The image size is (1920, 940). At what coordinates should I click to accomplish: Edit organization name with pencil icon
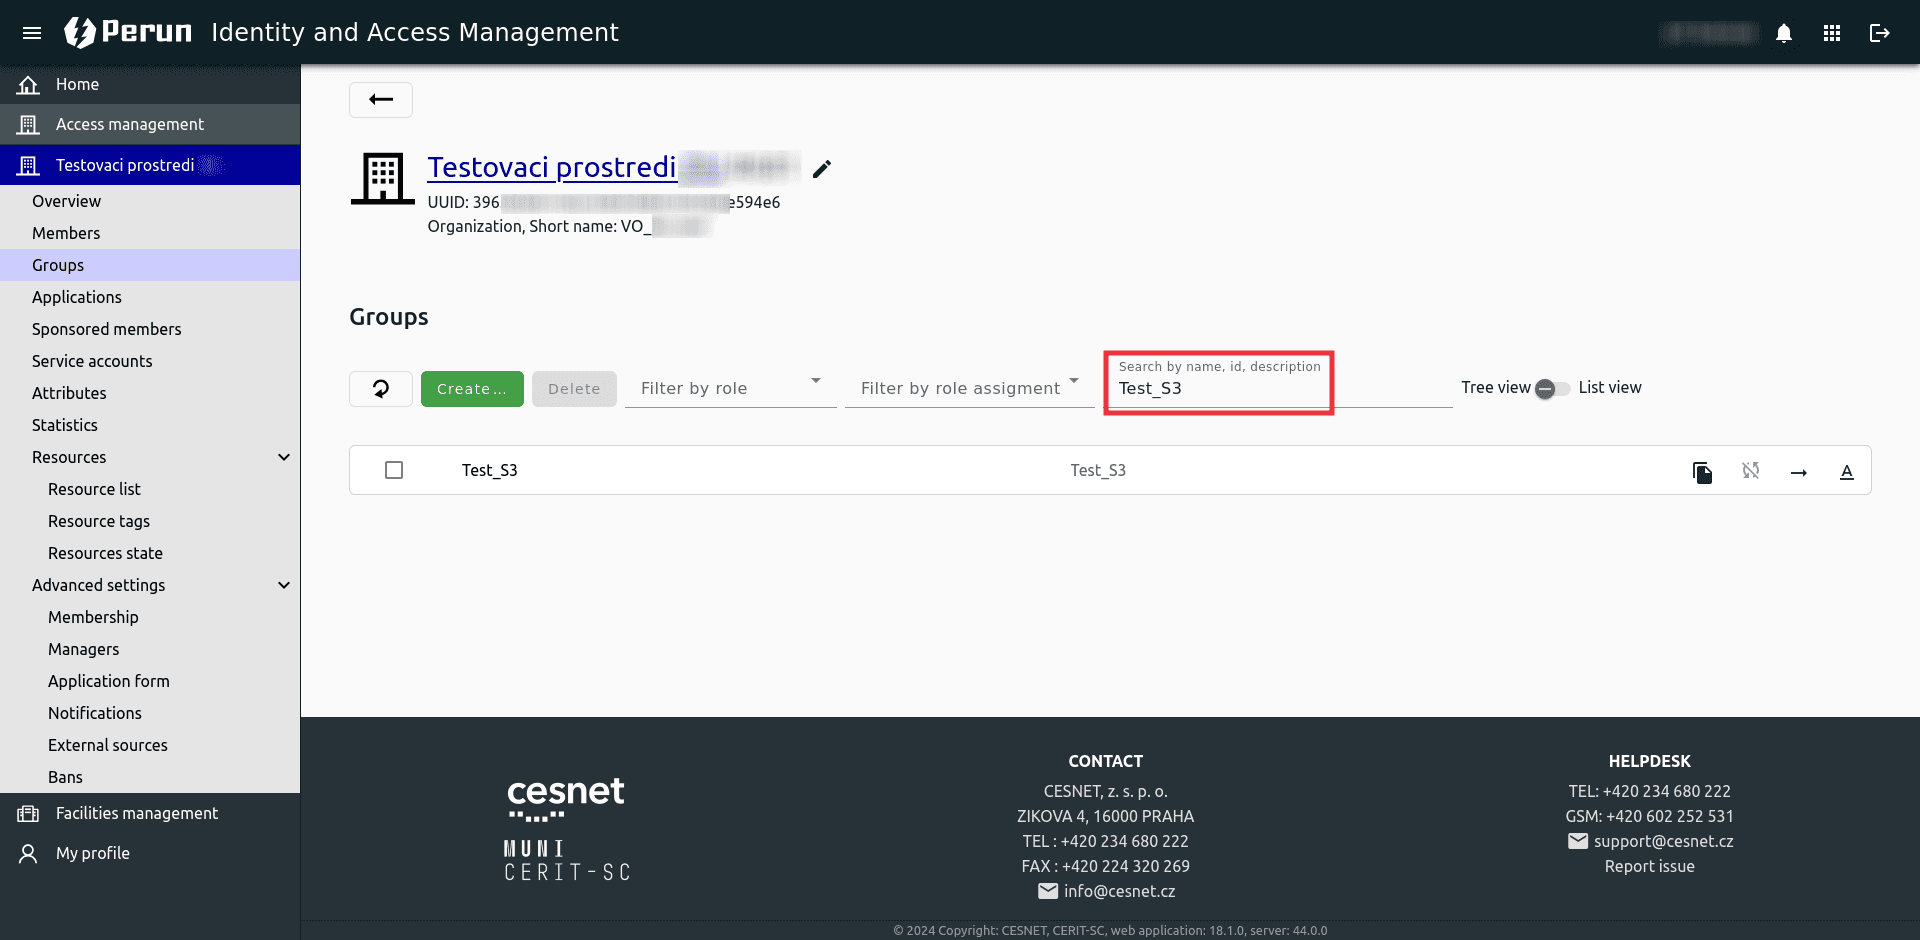(x=821, y=169)
